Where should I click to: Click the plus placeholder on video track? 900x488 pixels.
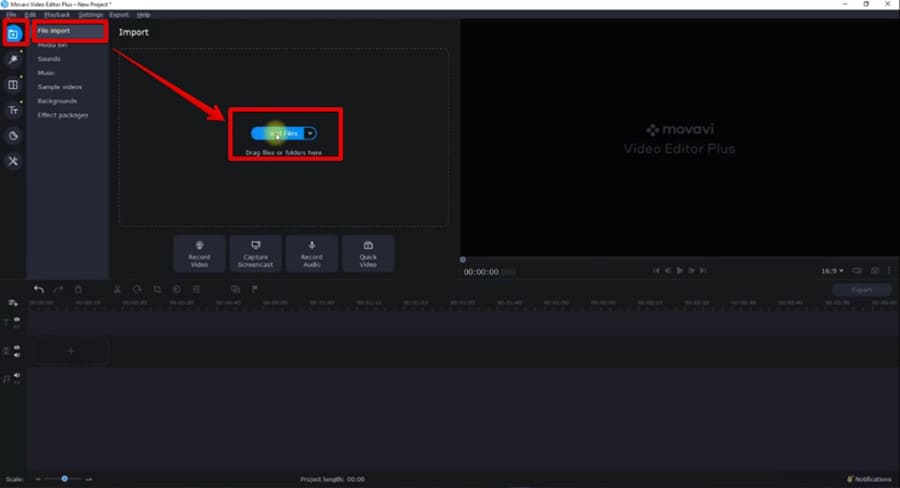pyautogui.click(x=71, y=351)
